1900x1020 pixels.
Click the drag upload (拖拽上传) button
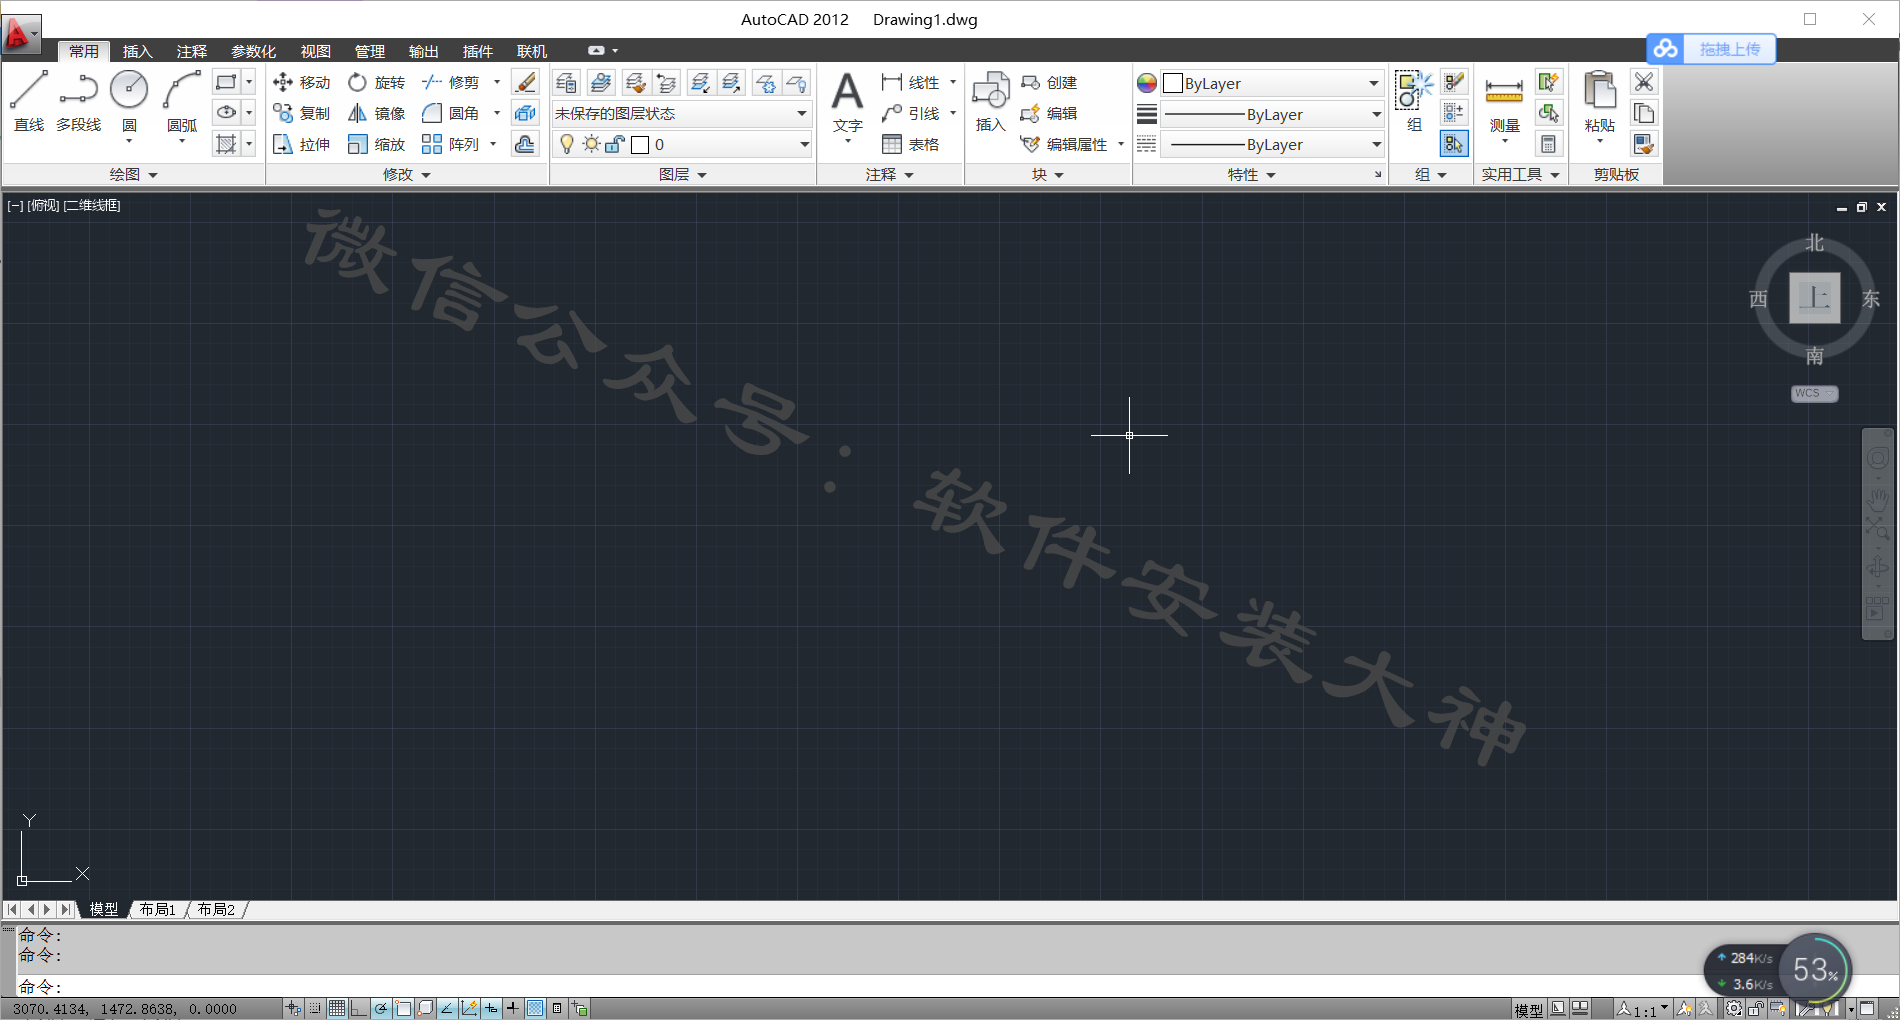(1711, 49)
